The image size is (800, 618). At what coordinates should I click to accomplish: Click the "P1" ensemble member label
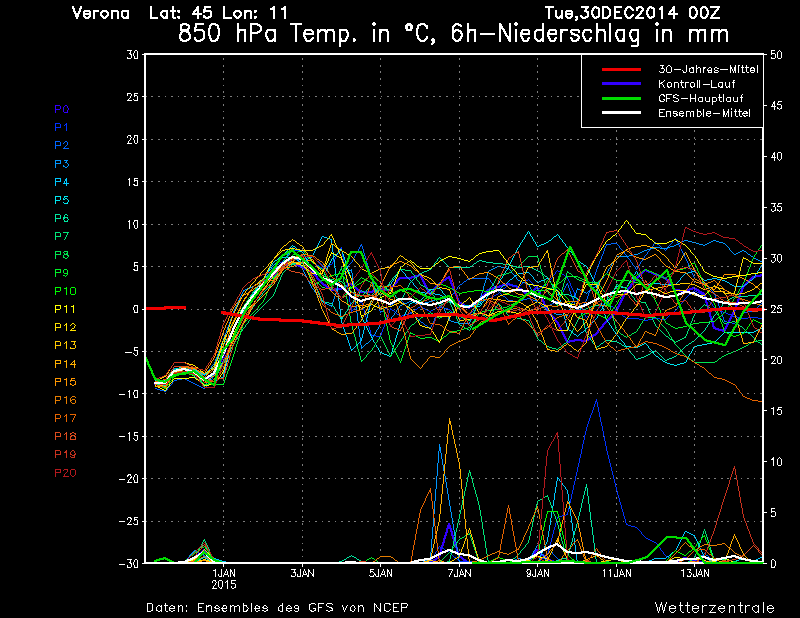click(62, 127)
